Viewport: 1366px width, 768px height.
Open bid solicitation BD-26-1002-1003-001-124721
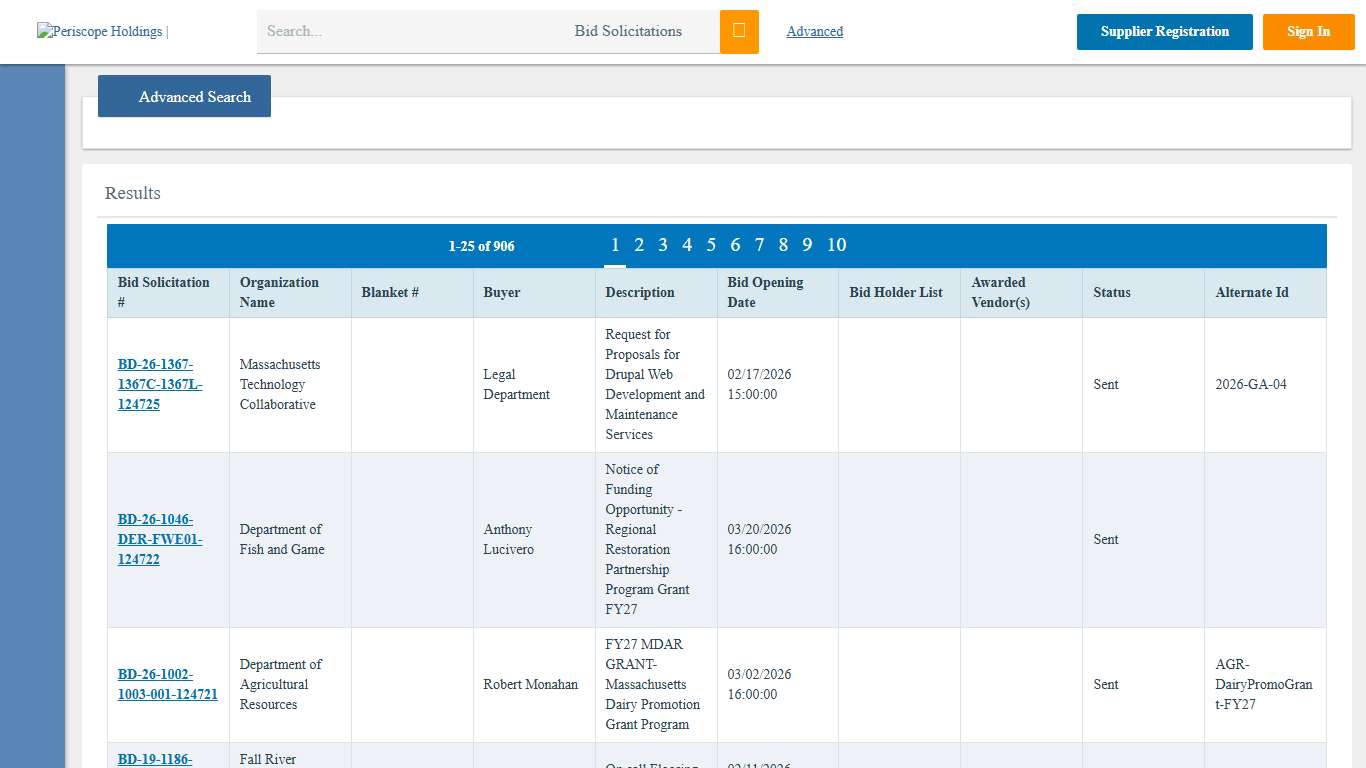[167, 684]
